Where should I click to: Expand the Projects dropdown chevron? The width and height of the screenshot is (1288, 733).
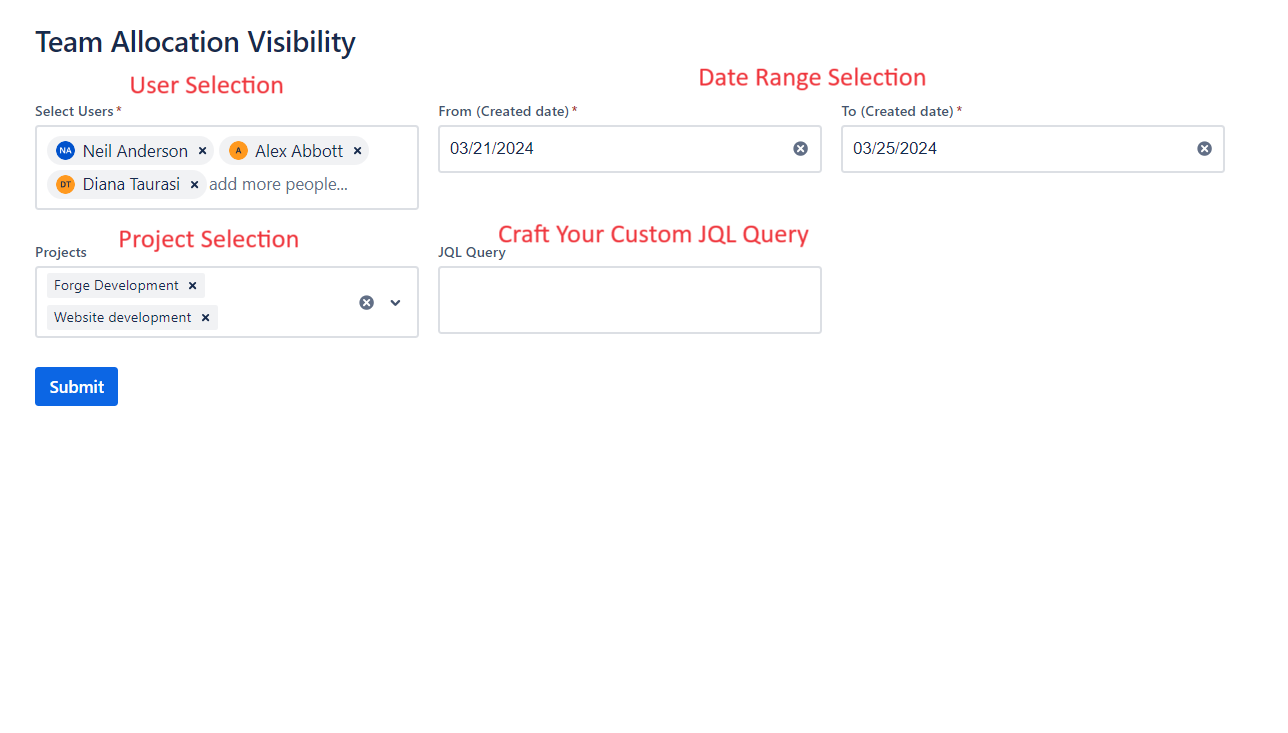tap(395, 302)
